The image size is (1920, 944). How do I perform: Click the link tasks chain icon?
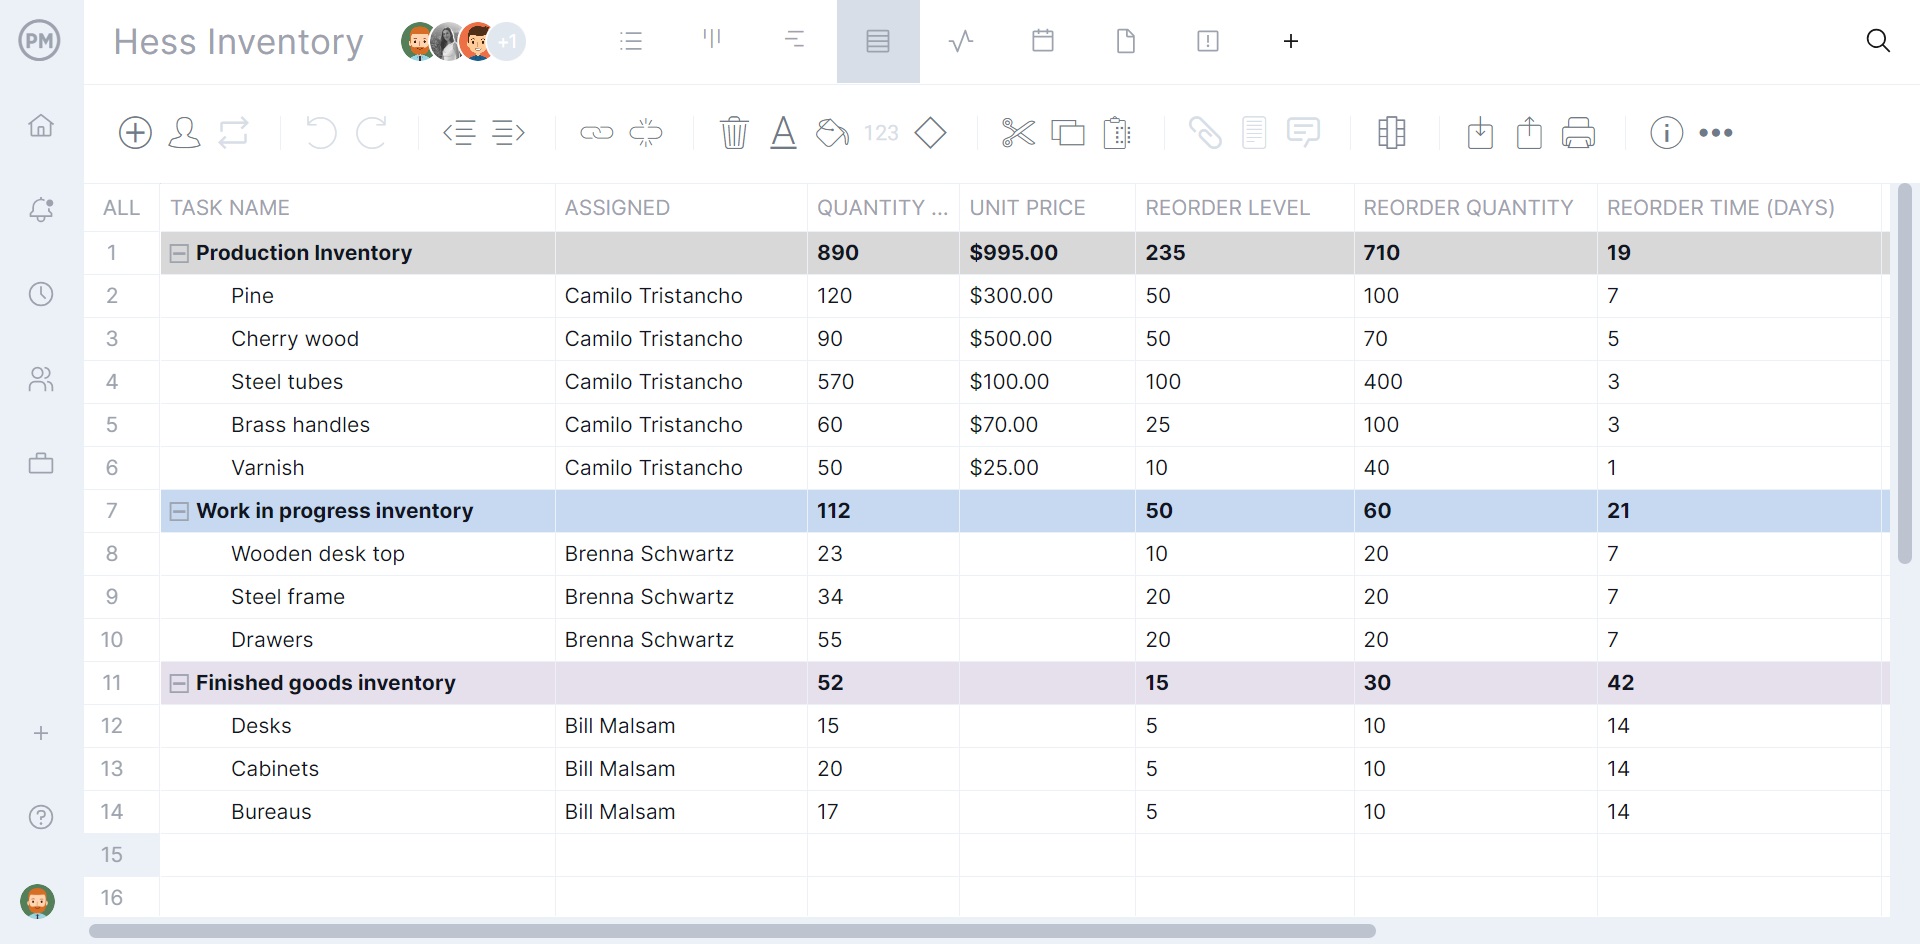(597, 133)
